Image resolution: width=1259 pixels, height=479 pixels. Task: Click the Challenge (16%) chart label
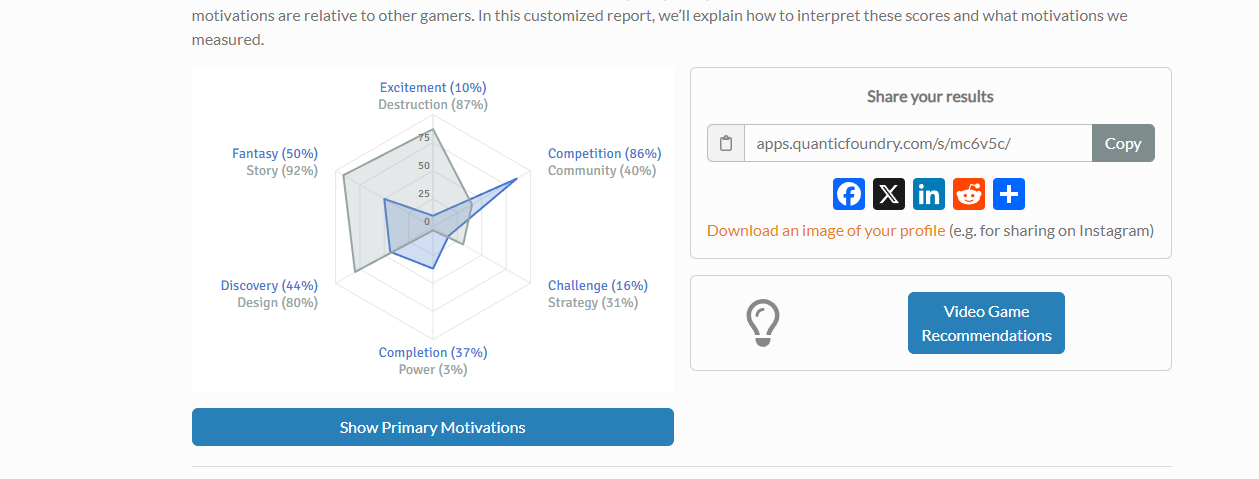coord(598,286)
